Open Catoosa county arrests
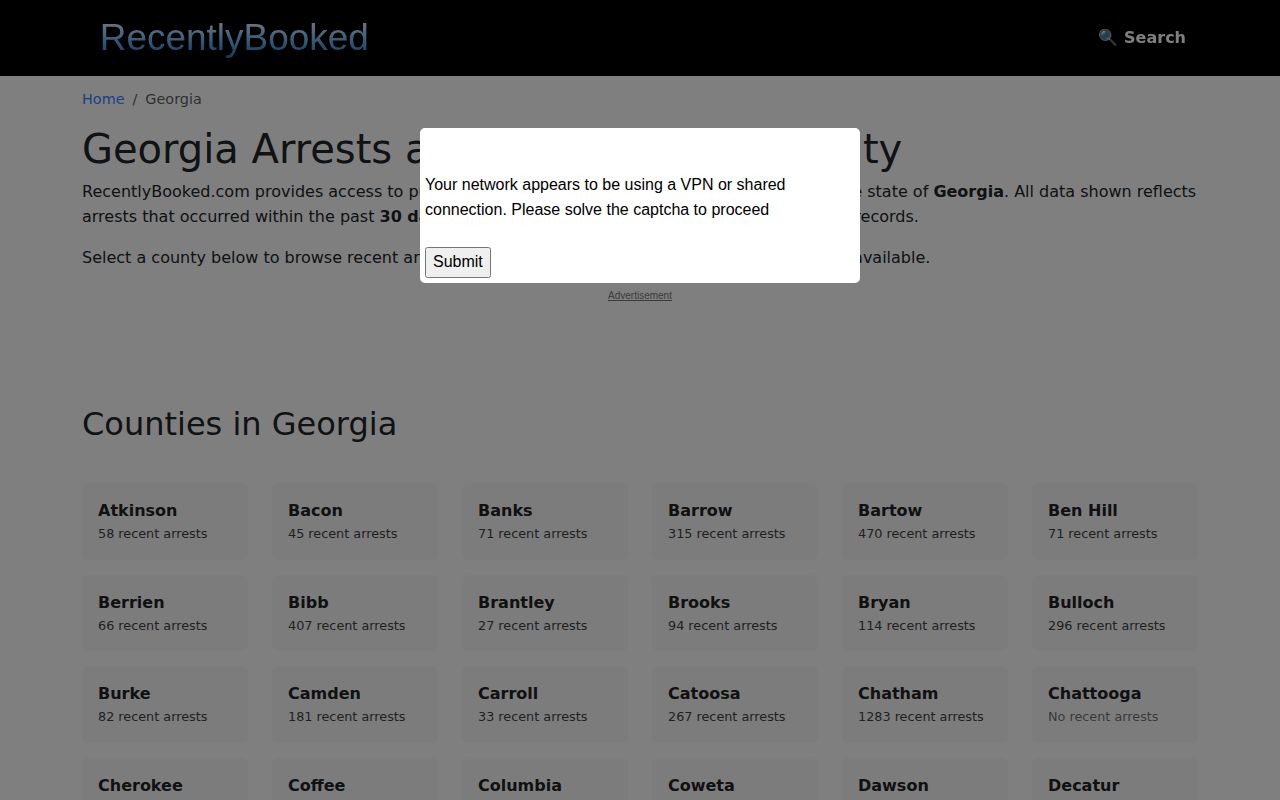The height and width of the screenshot is (800, 1280). [x=735, y=704]
